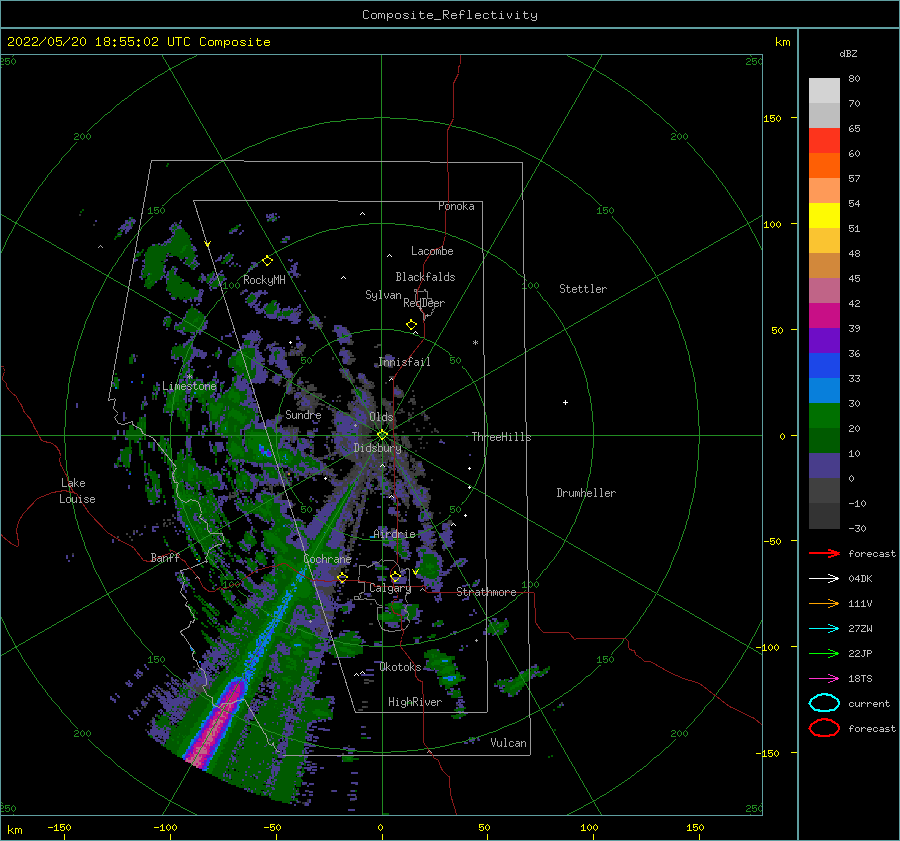900x841 pixels.
Task: Click the cyan current ellipse legend icon
Action: [x=824, y=703]
